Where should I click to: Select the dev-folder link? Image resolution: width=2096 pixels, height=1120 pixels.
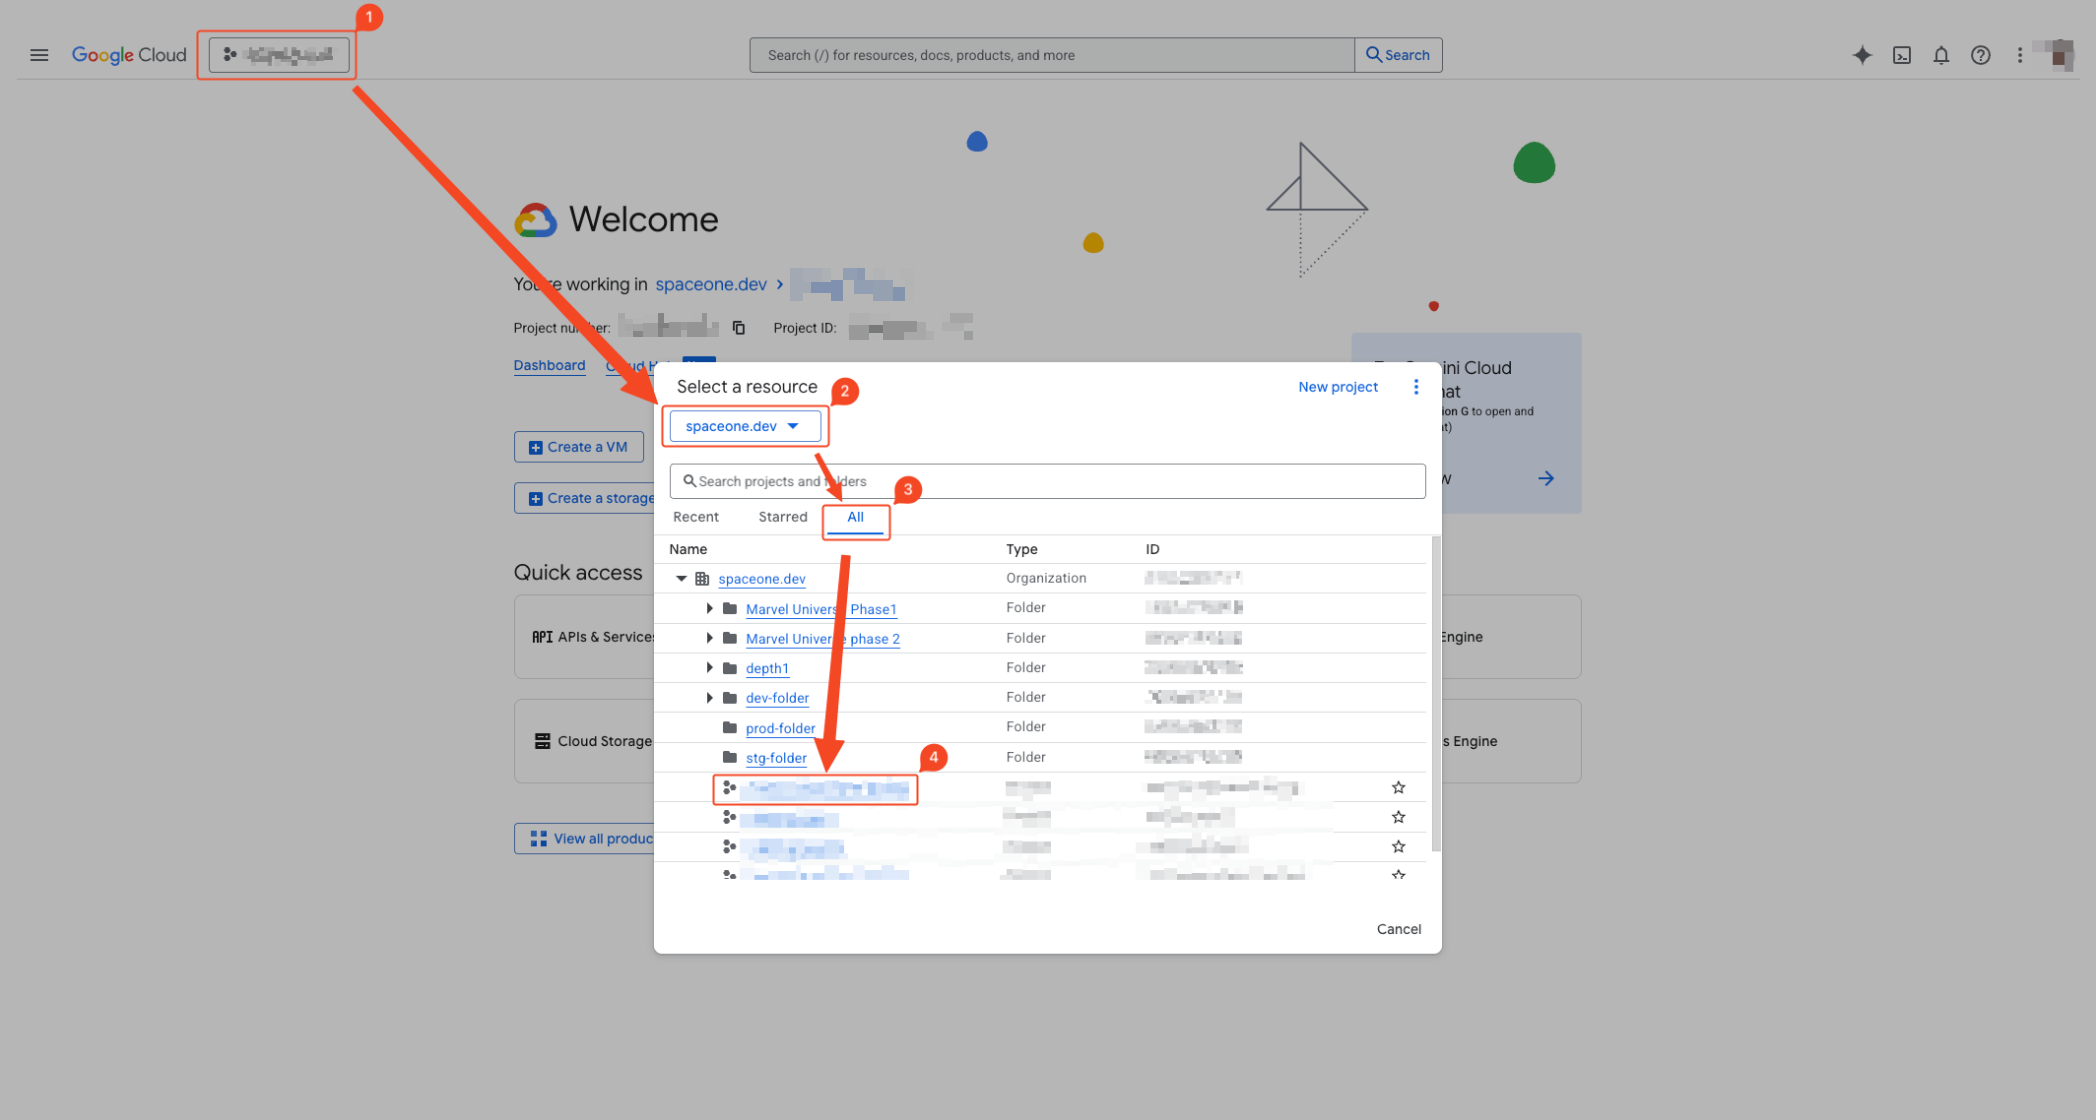click(x=777, y=698)
